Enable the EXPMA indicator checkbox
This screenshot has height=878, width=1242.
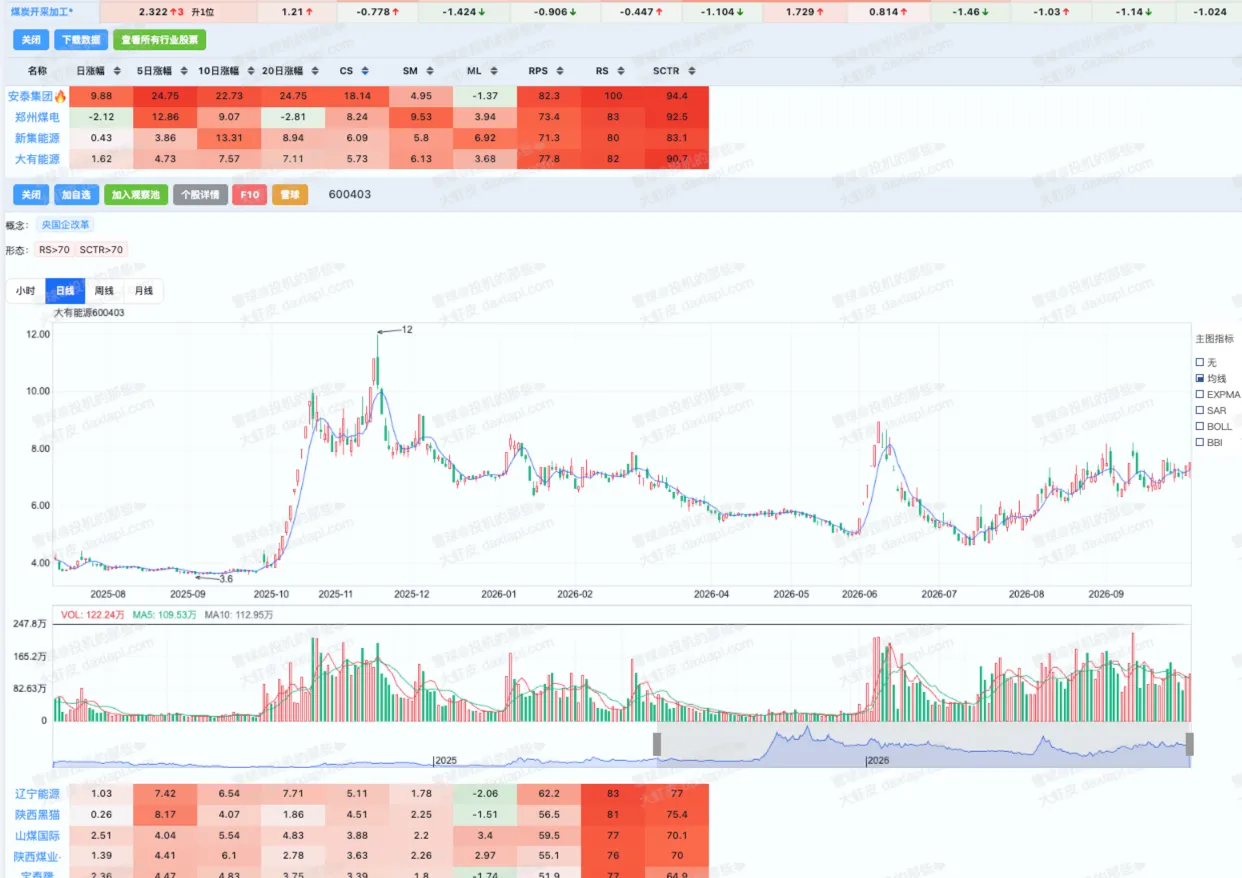click(1200, 394)
